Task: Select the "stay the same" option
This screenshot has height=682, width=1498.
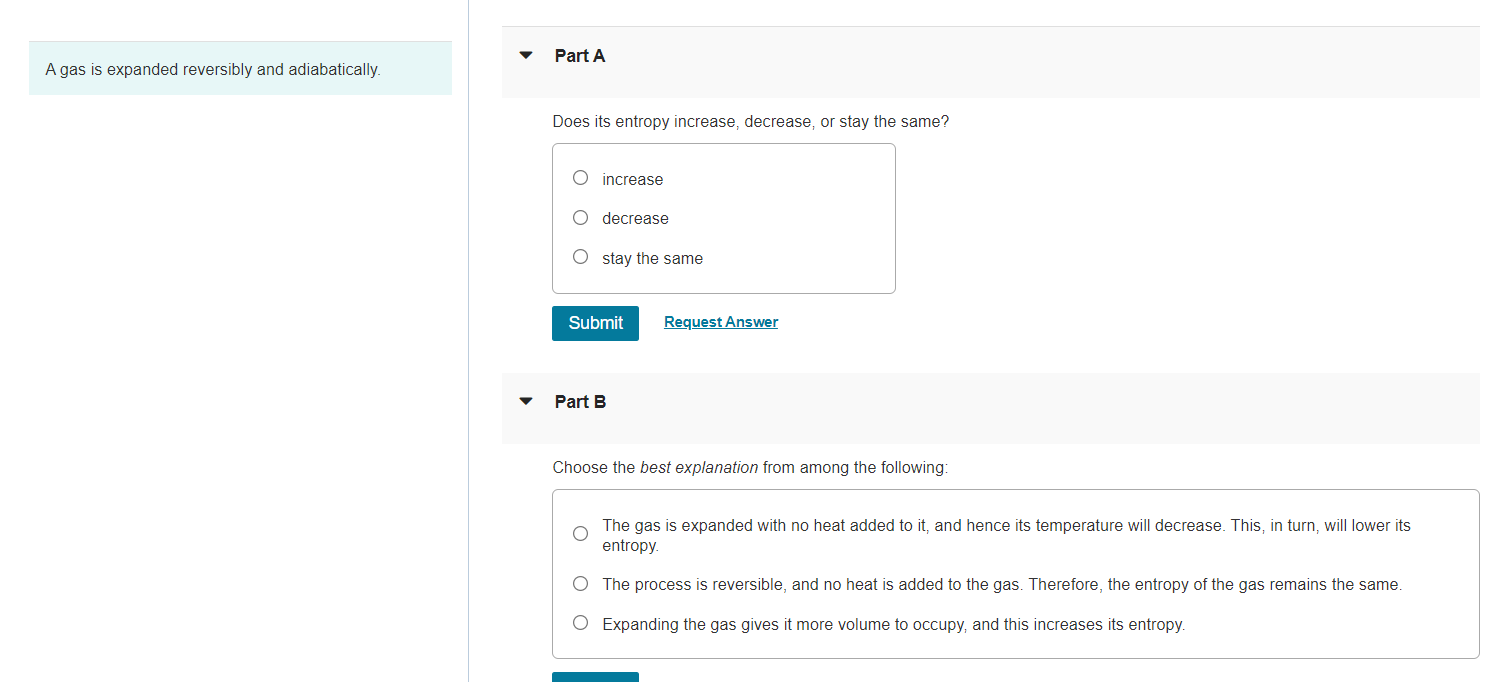Action: 580,256
